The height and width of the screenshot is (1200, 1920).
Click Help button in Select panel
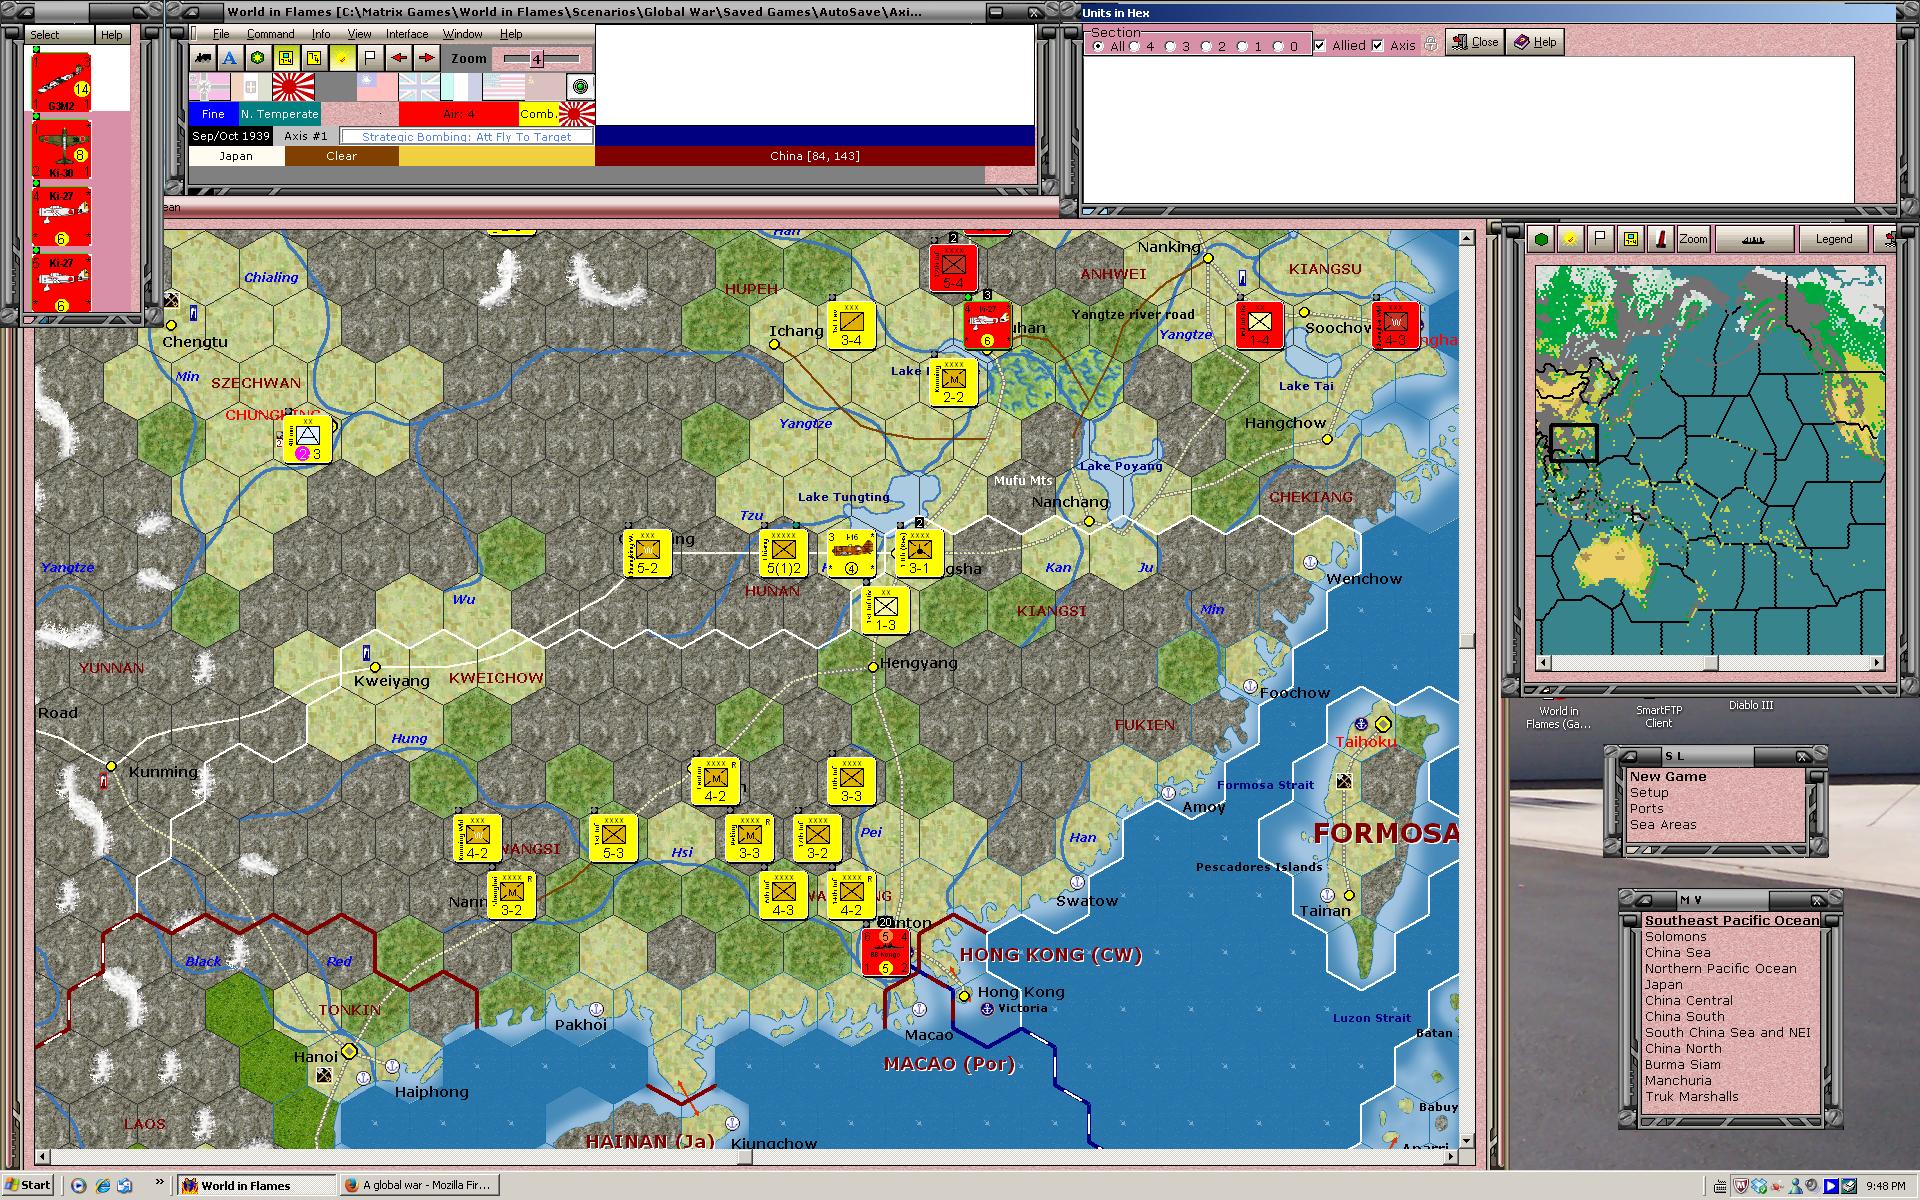pos(111,35)
